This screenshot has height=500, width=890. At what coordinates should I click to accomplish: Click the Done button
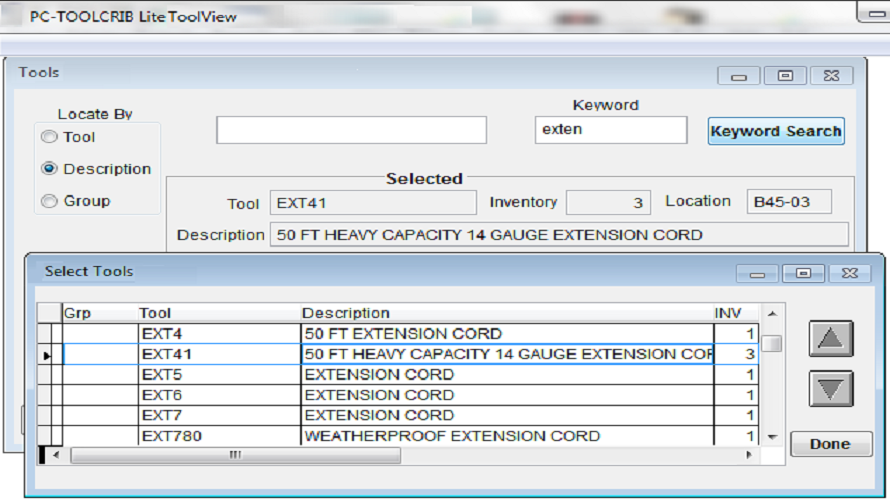[x=831, y=444]
